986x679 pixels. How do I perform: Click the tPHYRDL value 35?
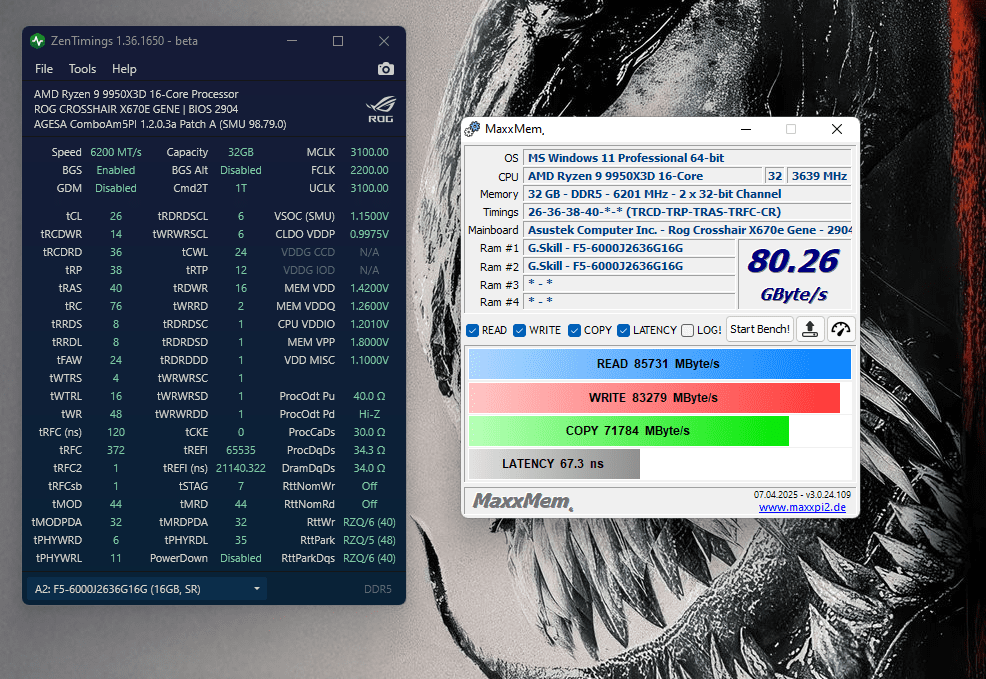click(241, 540)
